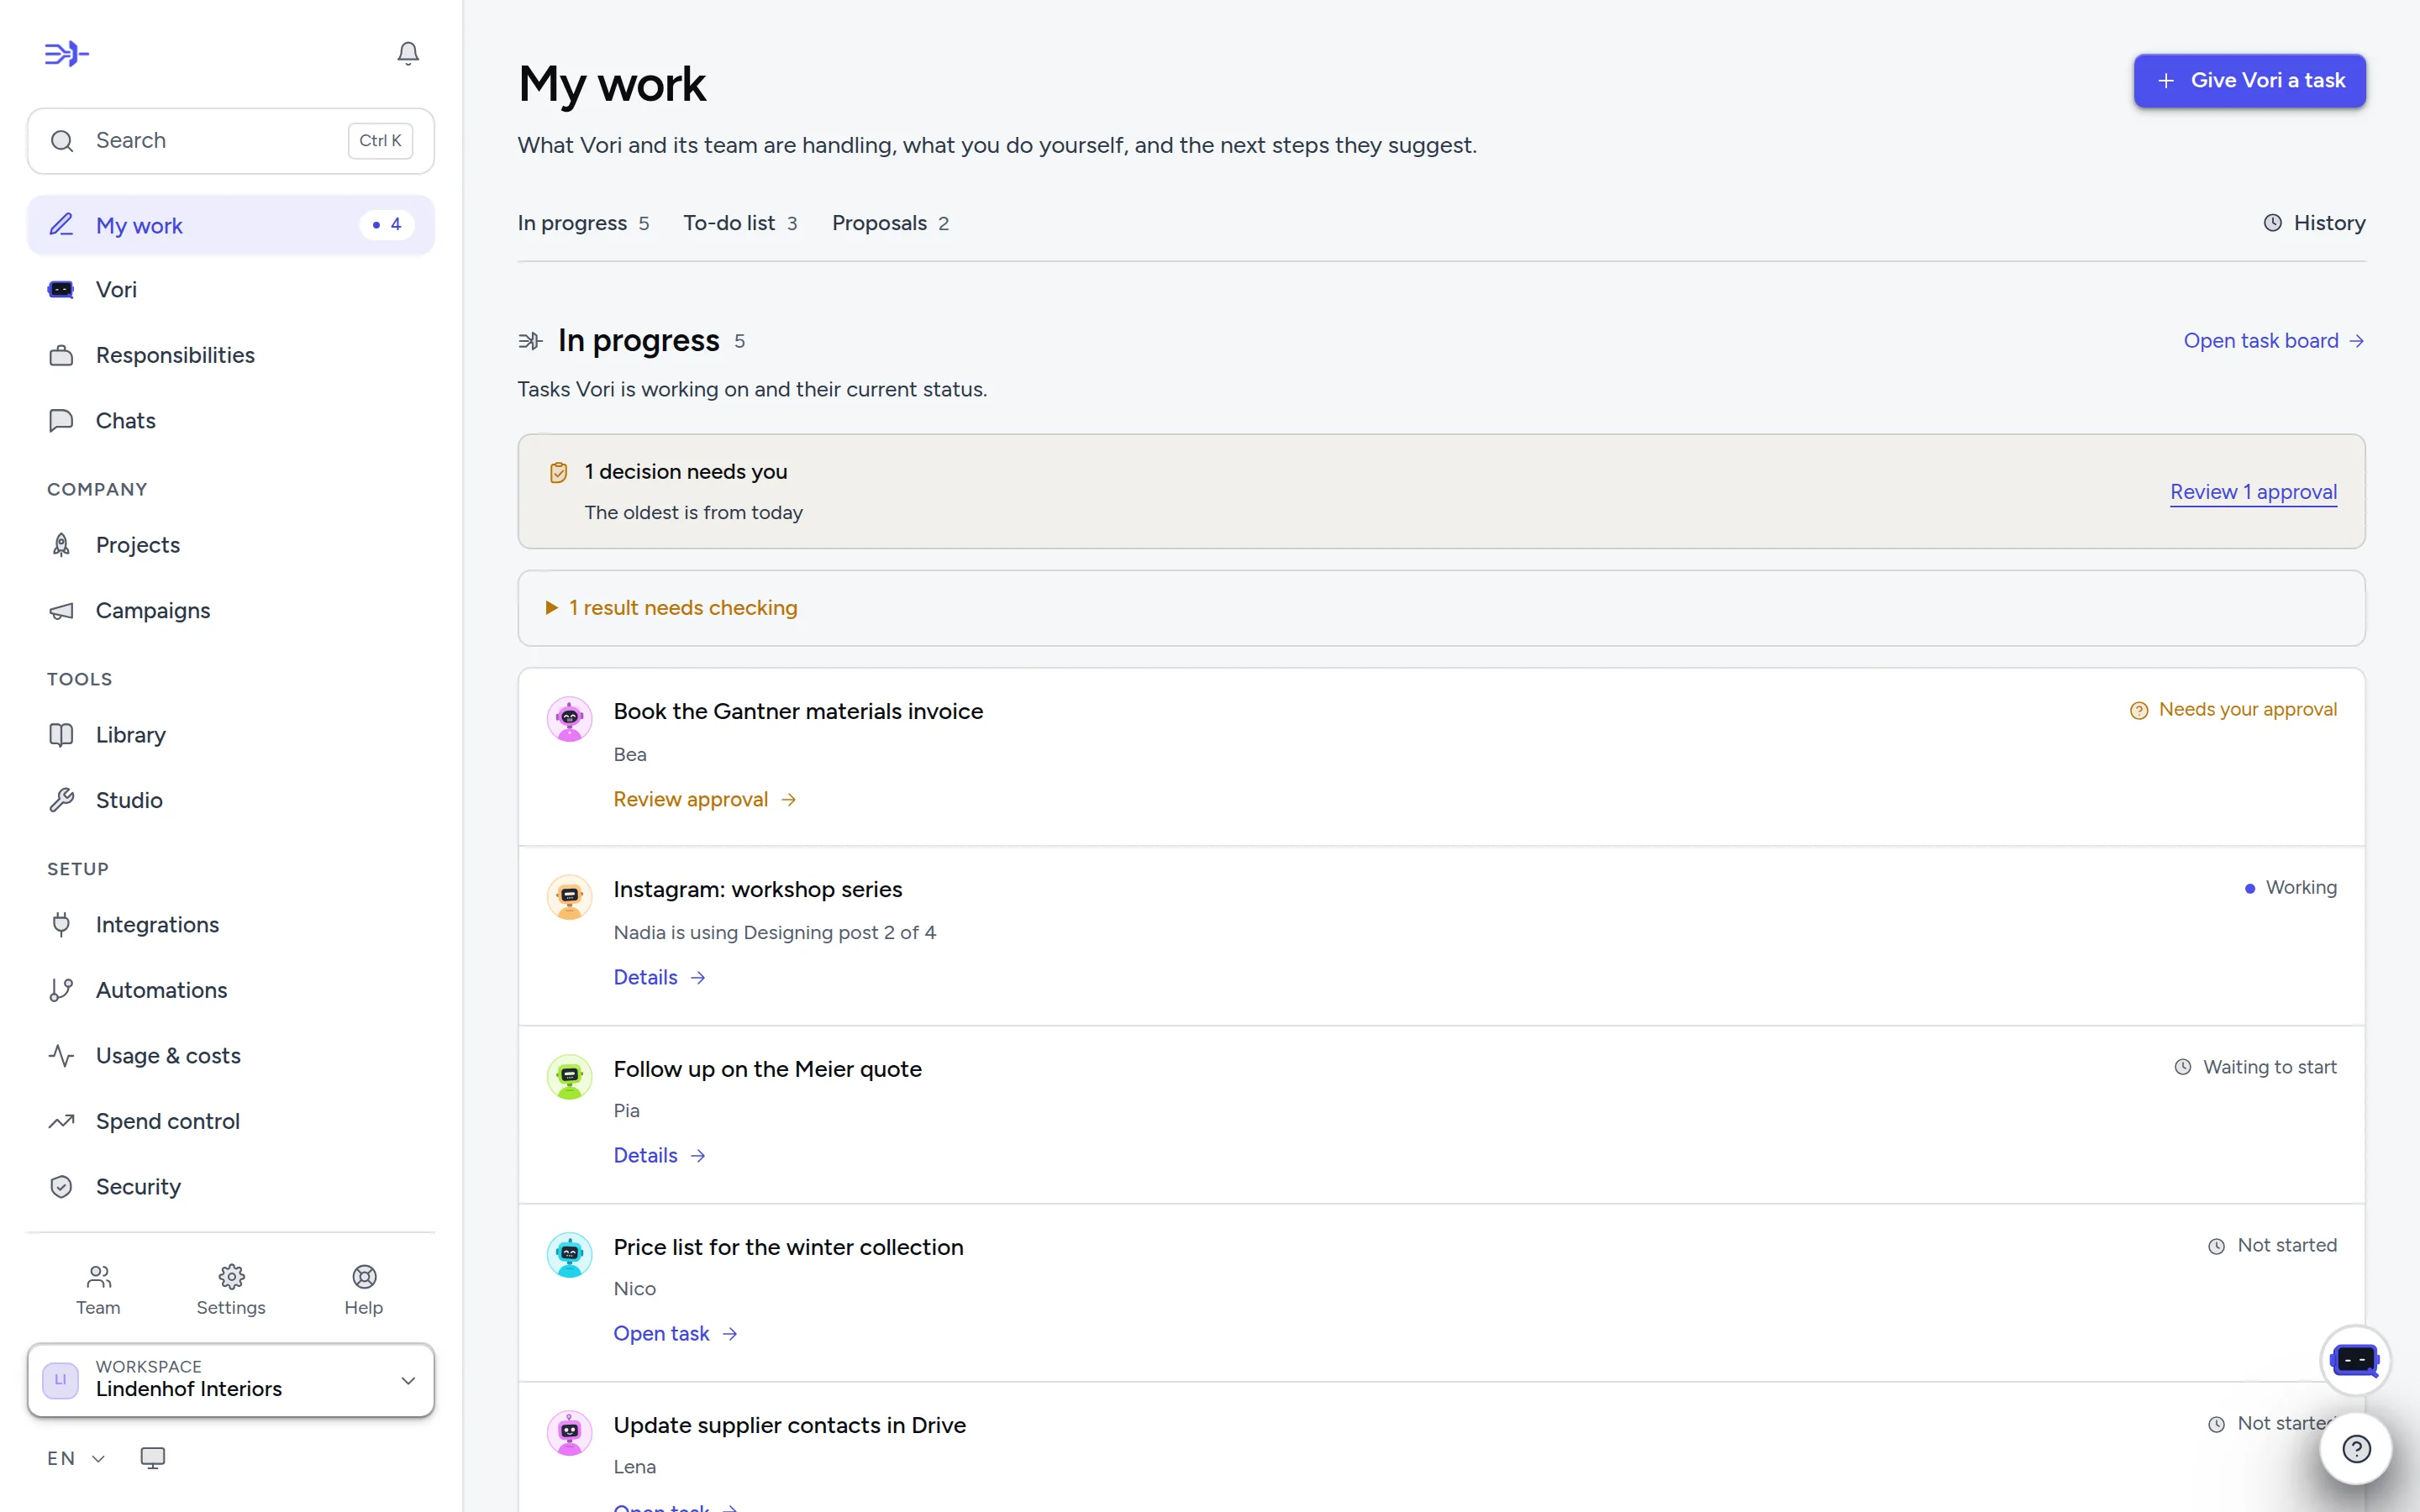This screenshot has width=2420, height=1512.
Task: Open Settings gear icon
Action: (231, 1277)
